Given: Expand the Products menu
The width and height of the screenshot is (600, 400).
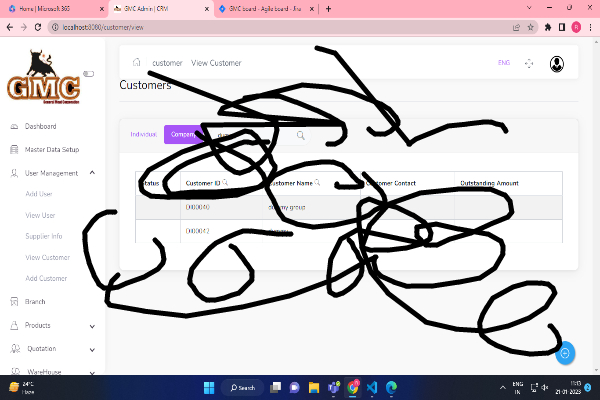Looking at the screenshot, I should [92, 326].
